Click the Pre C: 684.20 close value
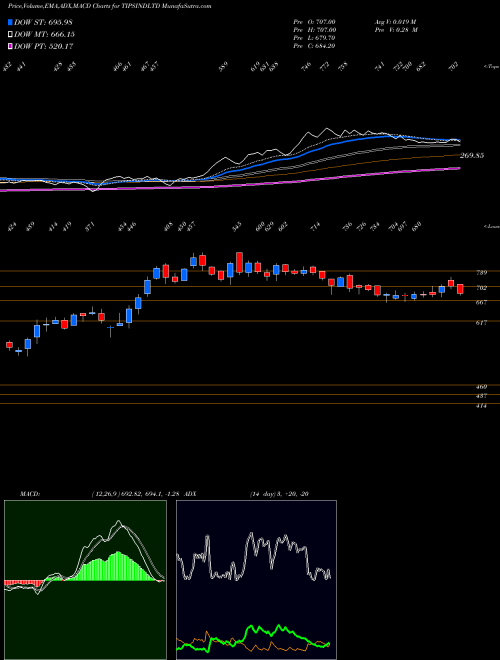Viewport: 500px width, 660px height. pyautogui.click(x=314, y=46)
